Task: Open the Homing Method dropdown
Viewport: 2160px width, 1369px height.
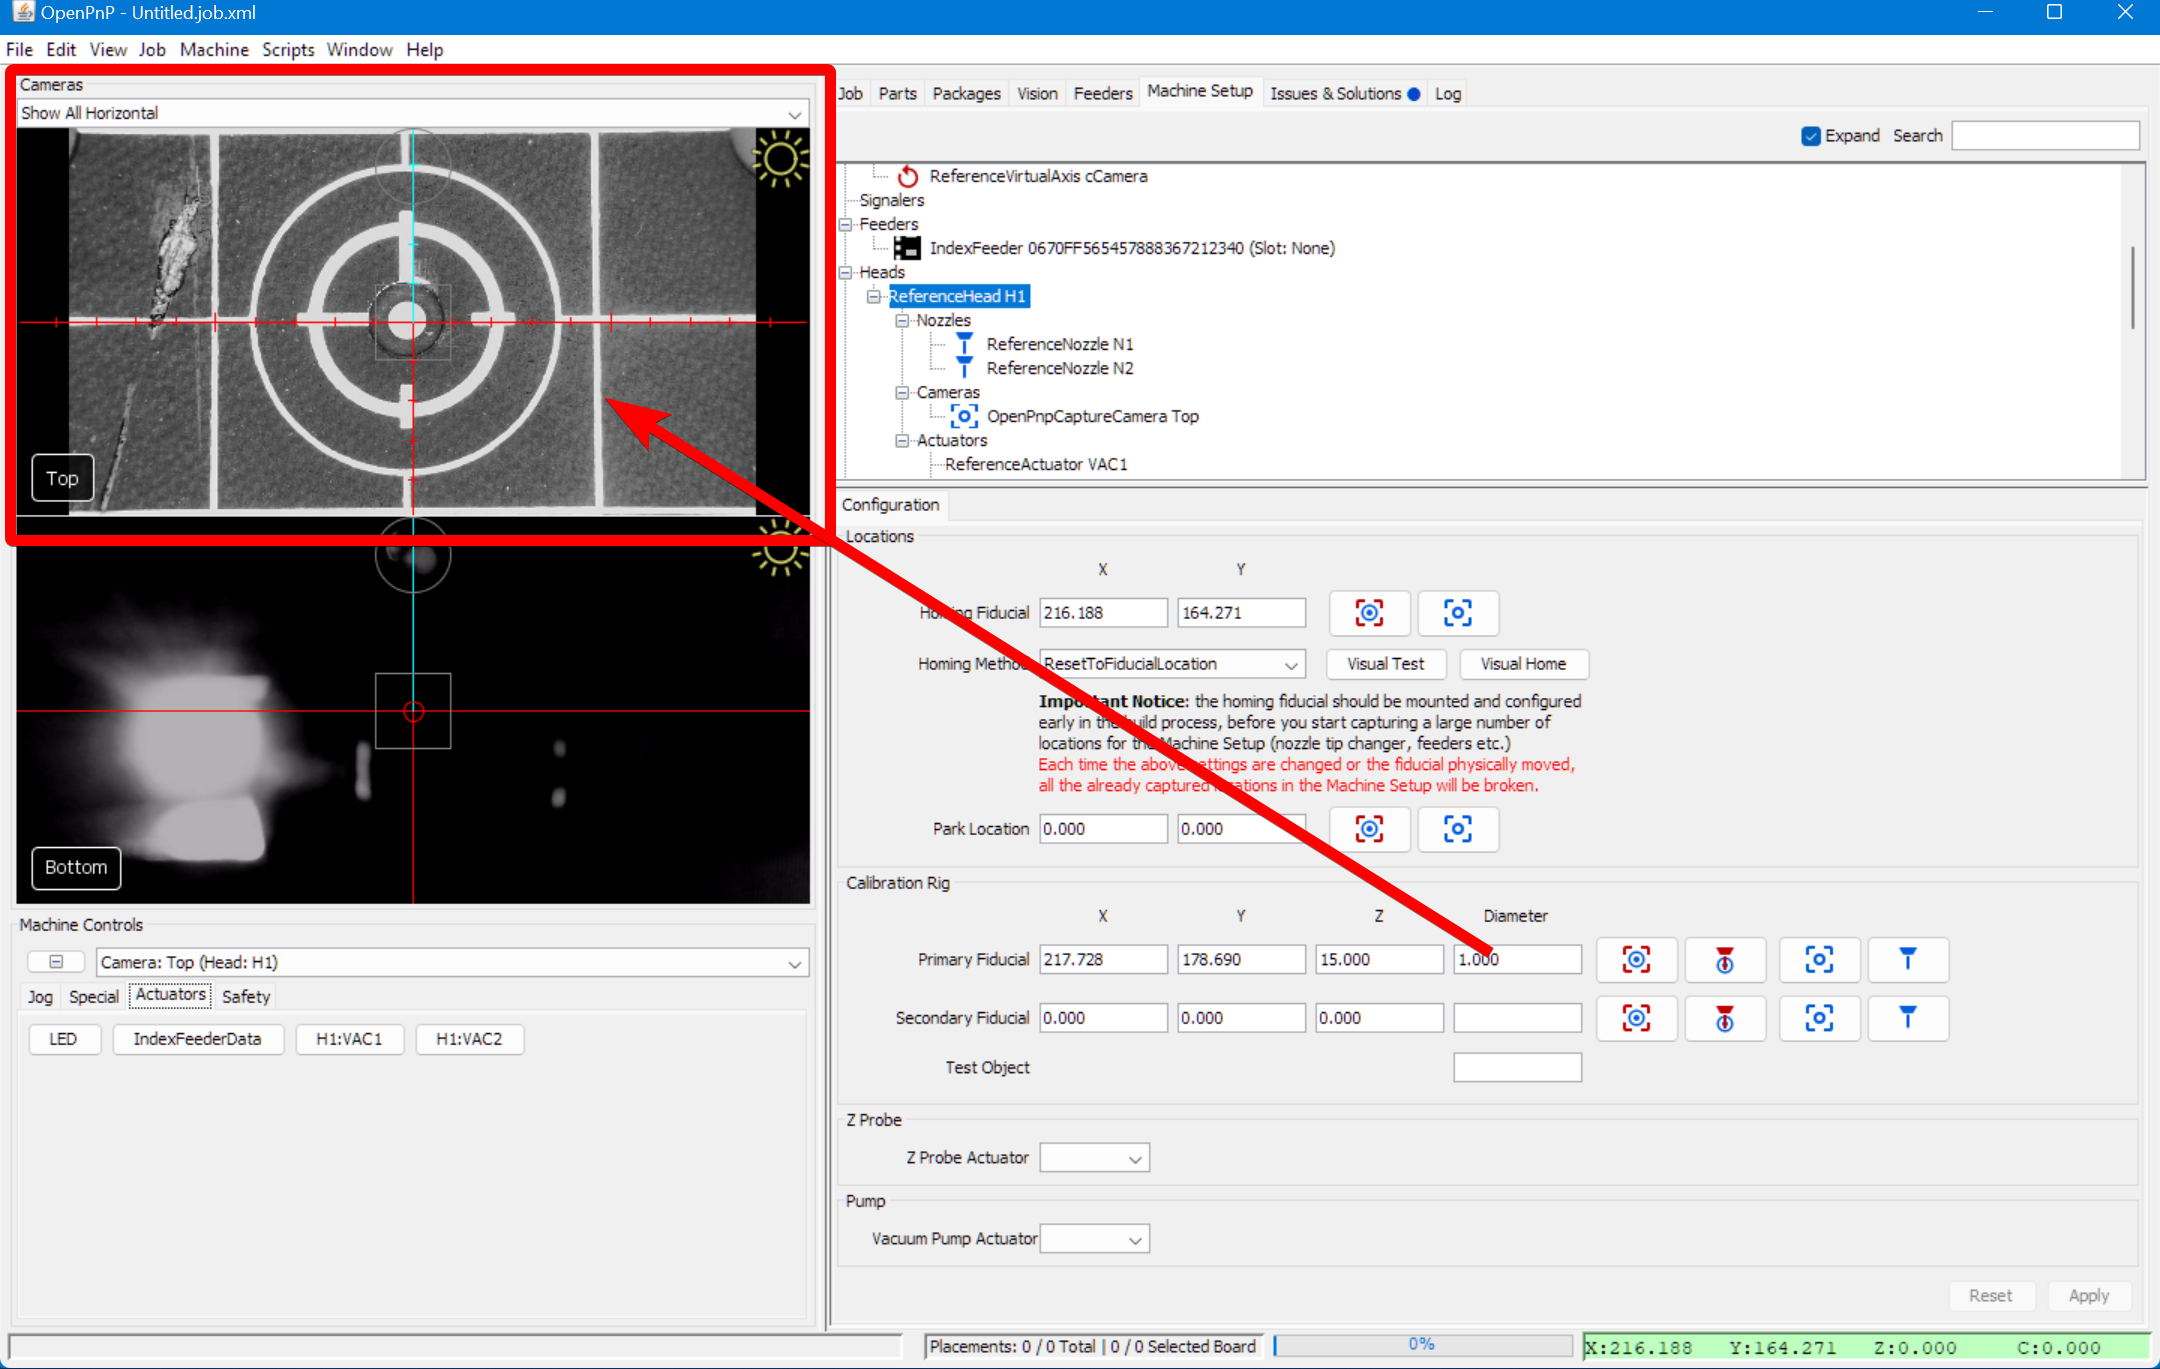Action: tap(1291, 665)
